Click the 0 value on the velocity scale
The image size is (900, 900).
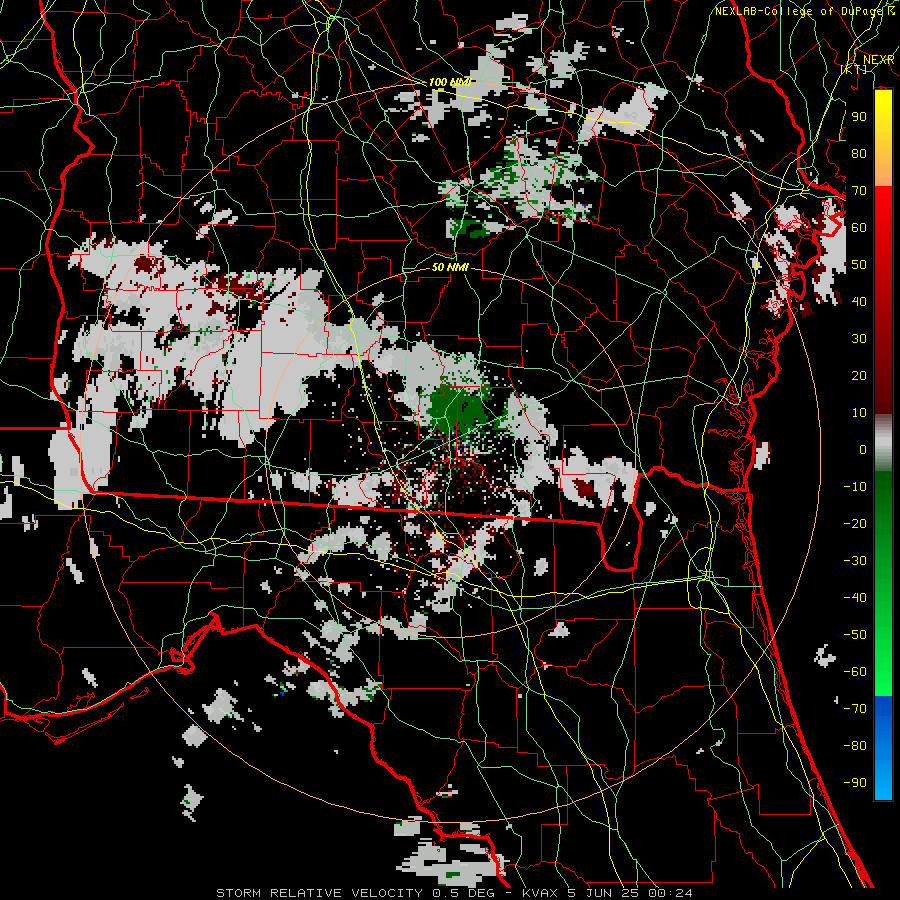tap(863, 449)
